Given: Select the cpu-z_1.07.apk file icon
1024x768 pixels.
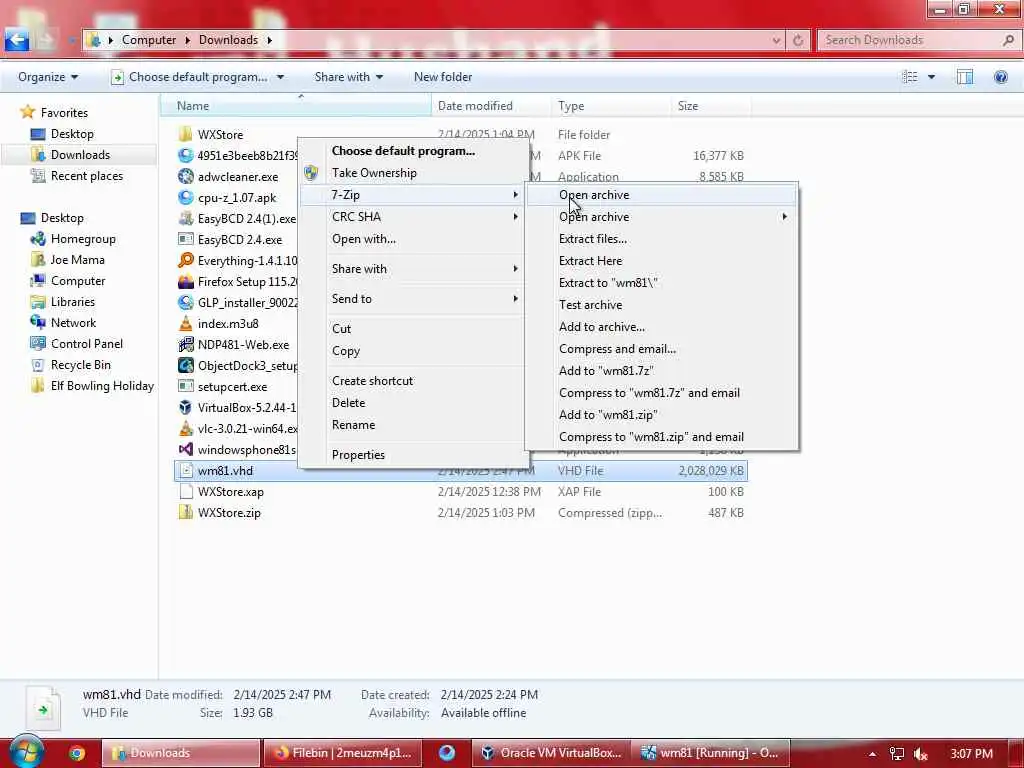Looking at the screenshot, I should point(185,197).
